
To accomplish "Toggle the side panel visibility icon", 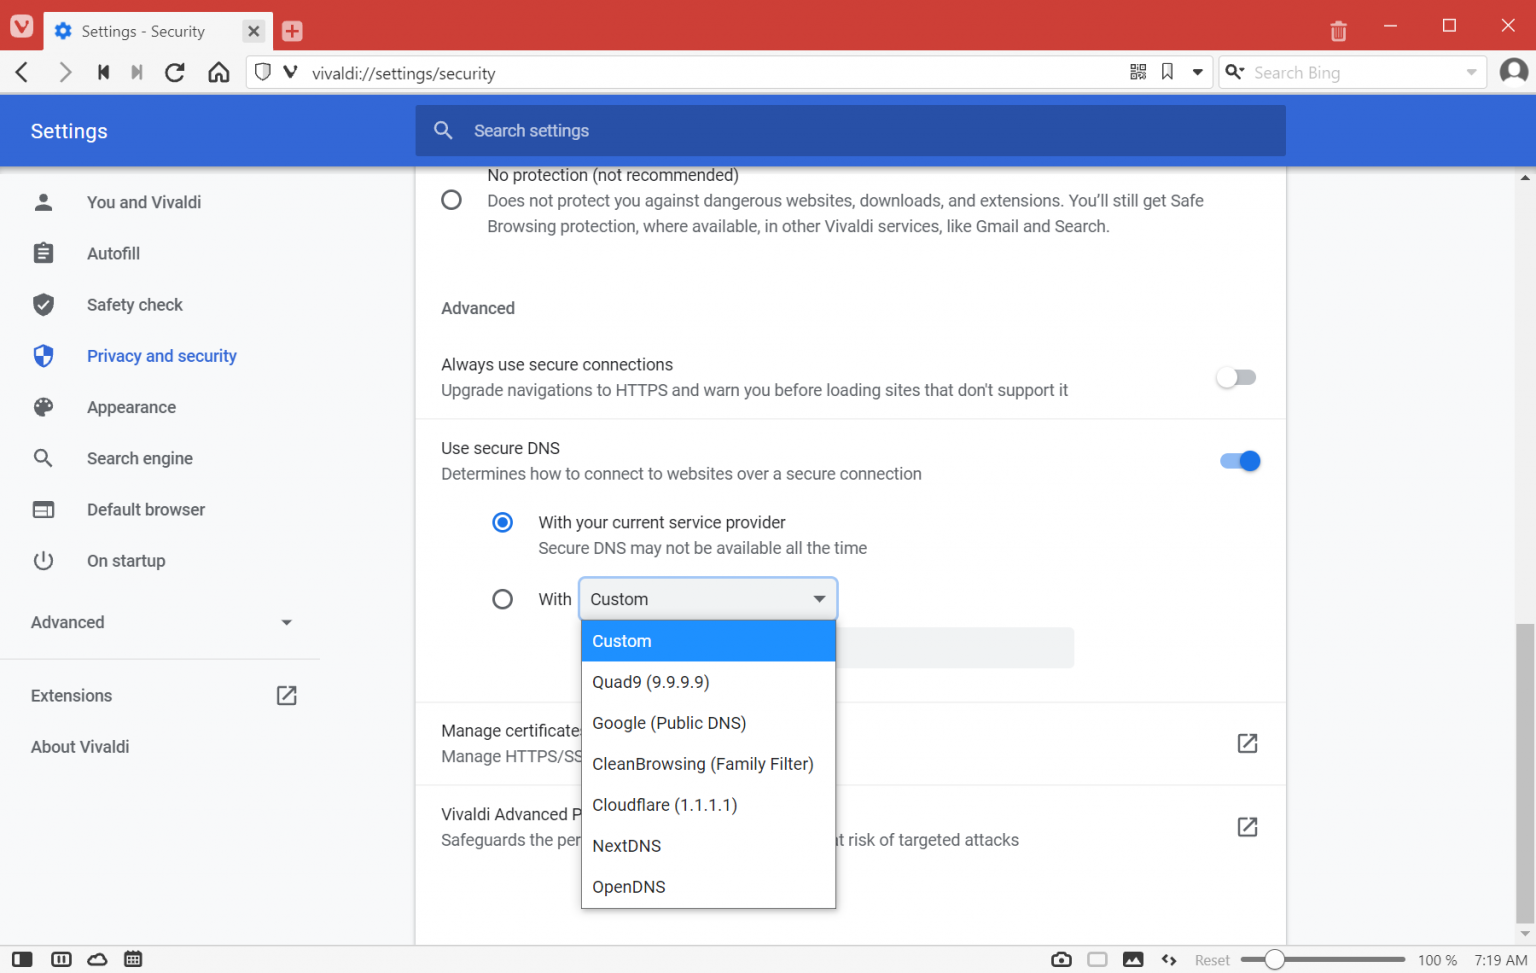I will [22, 959].
